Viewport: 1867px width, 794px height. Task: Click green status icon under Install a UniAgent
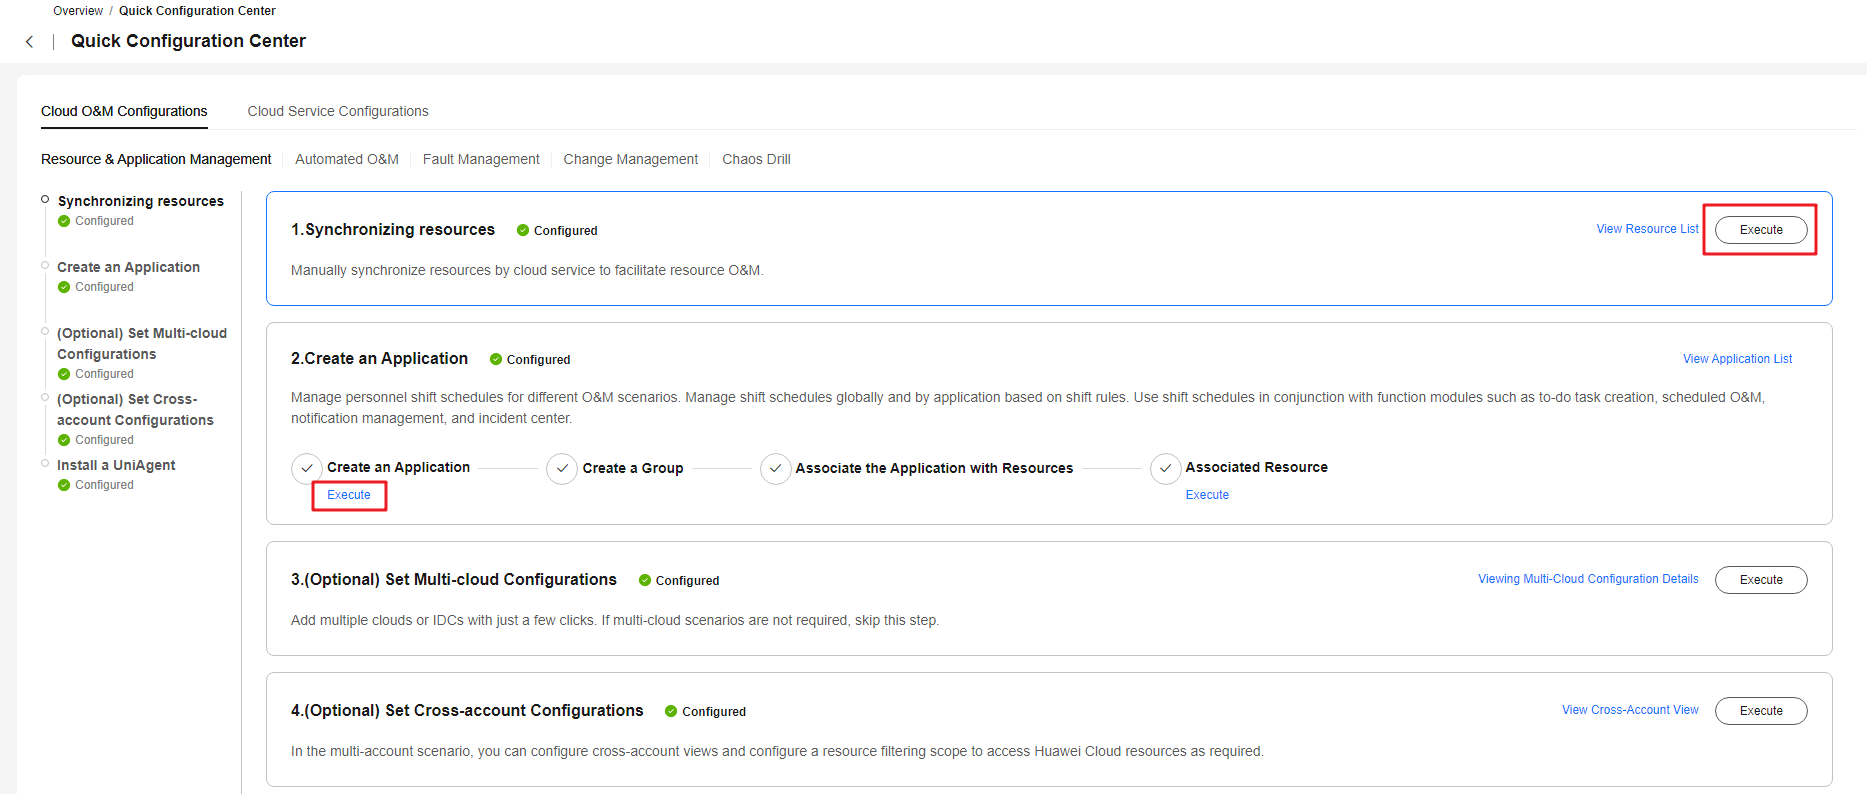[64, 485]
